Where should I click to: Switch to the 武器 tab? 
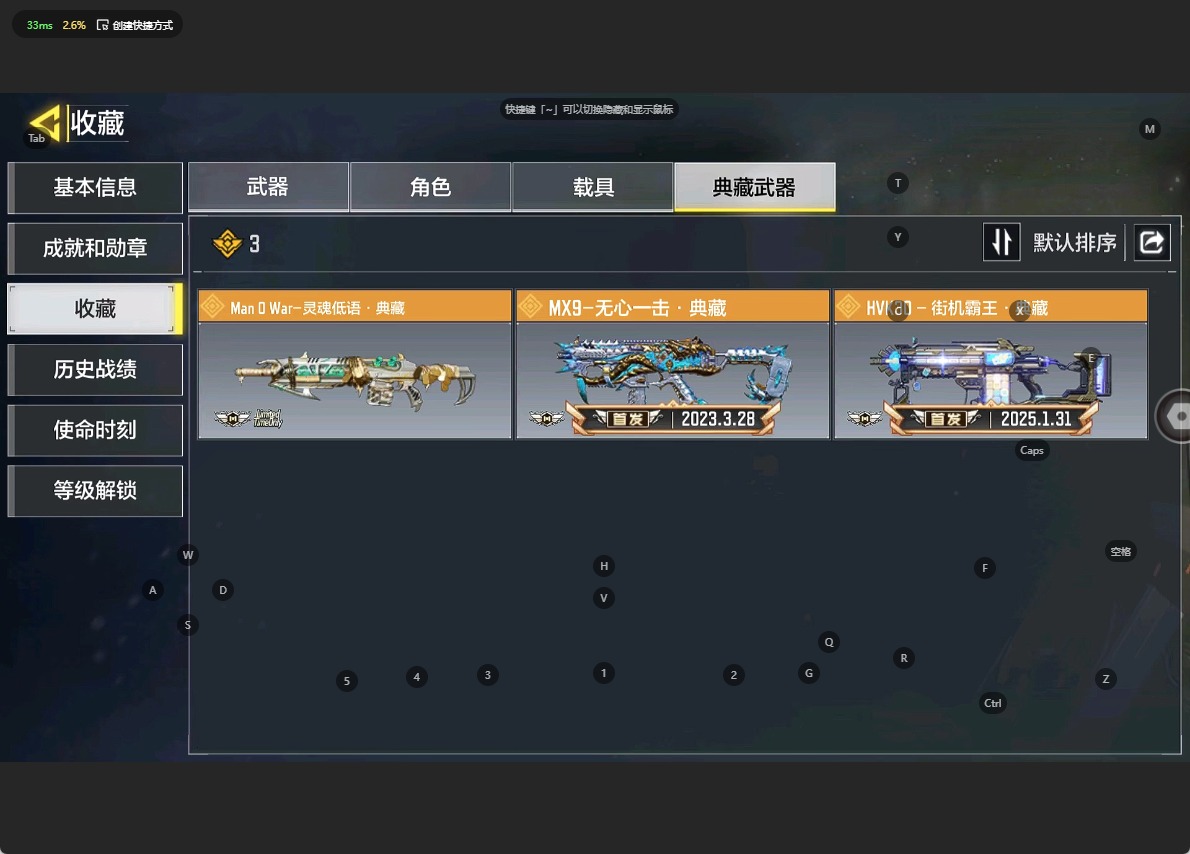tap(268, 186)
